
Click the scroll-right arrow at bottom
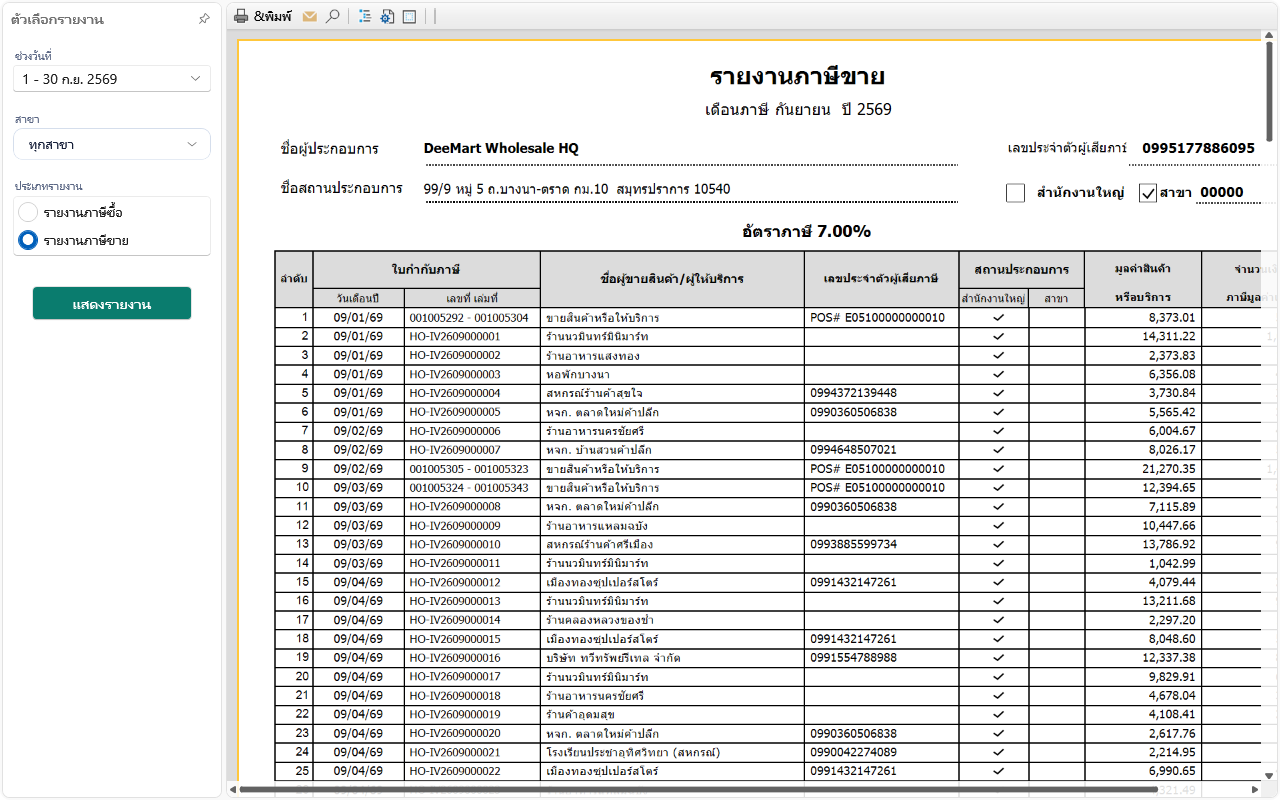coord(1254,790)
